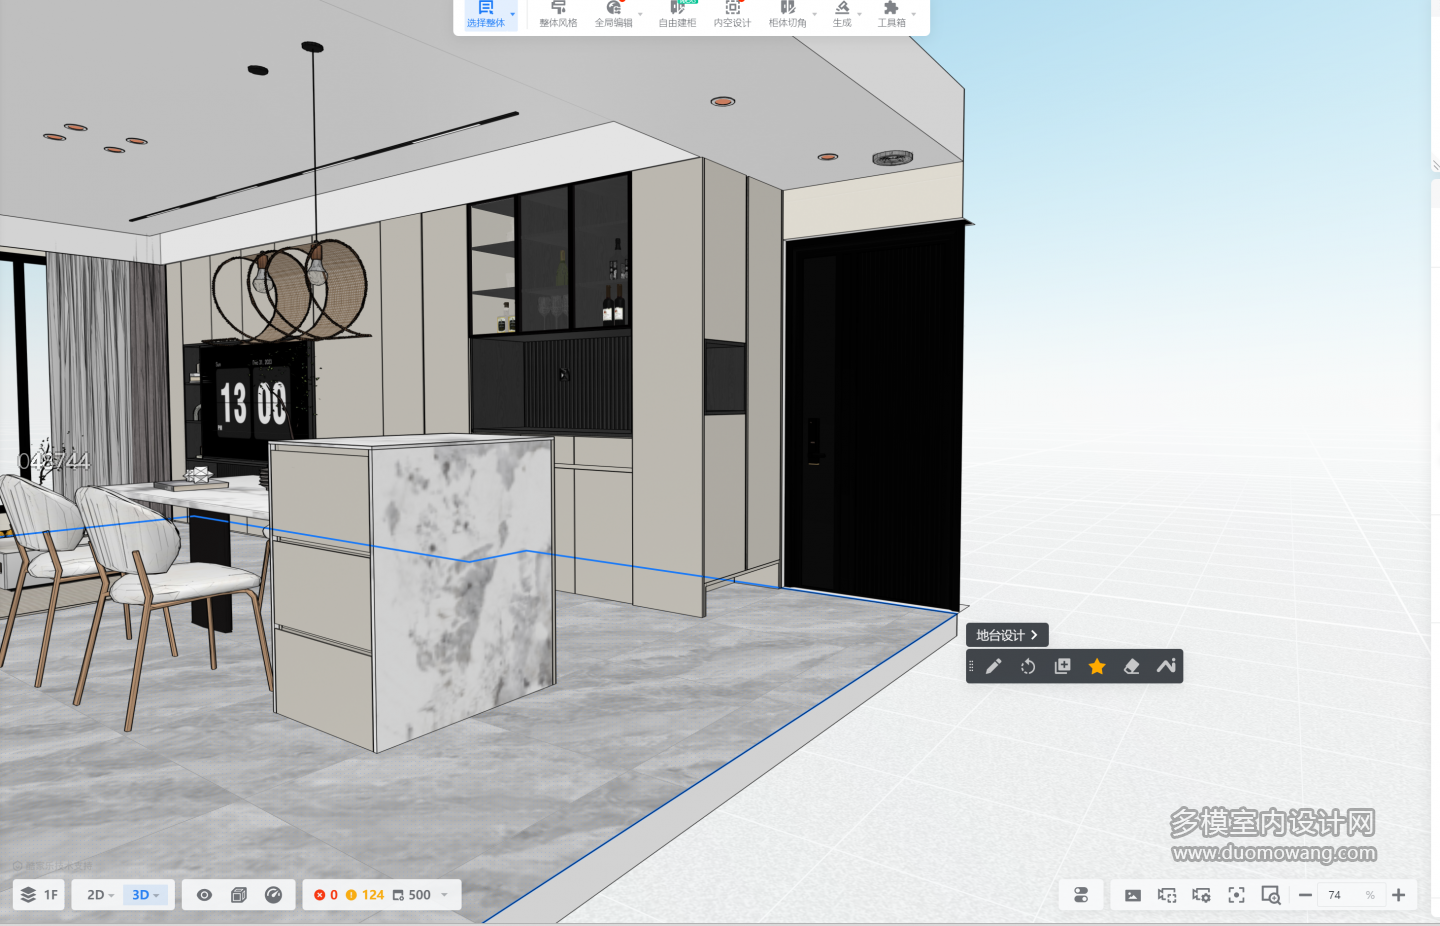Expand the 柜体切角 dropdown arrow

point(814,15)
